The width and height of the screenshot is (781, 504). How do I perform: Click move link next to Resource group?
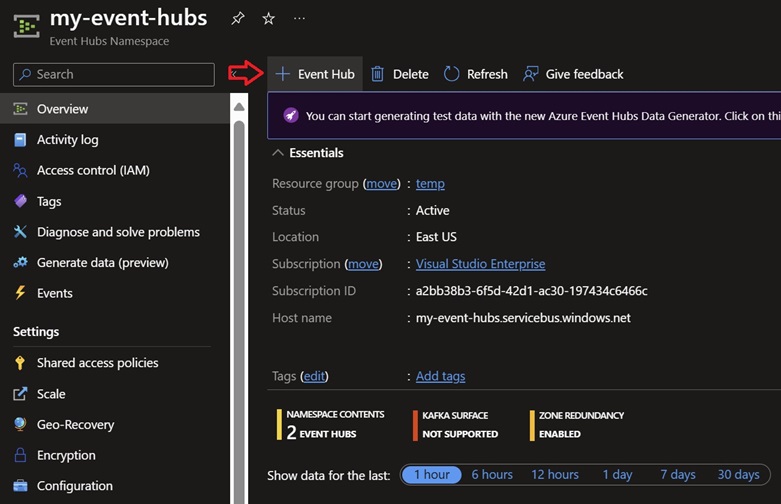(382, 184)
